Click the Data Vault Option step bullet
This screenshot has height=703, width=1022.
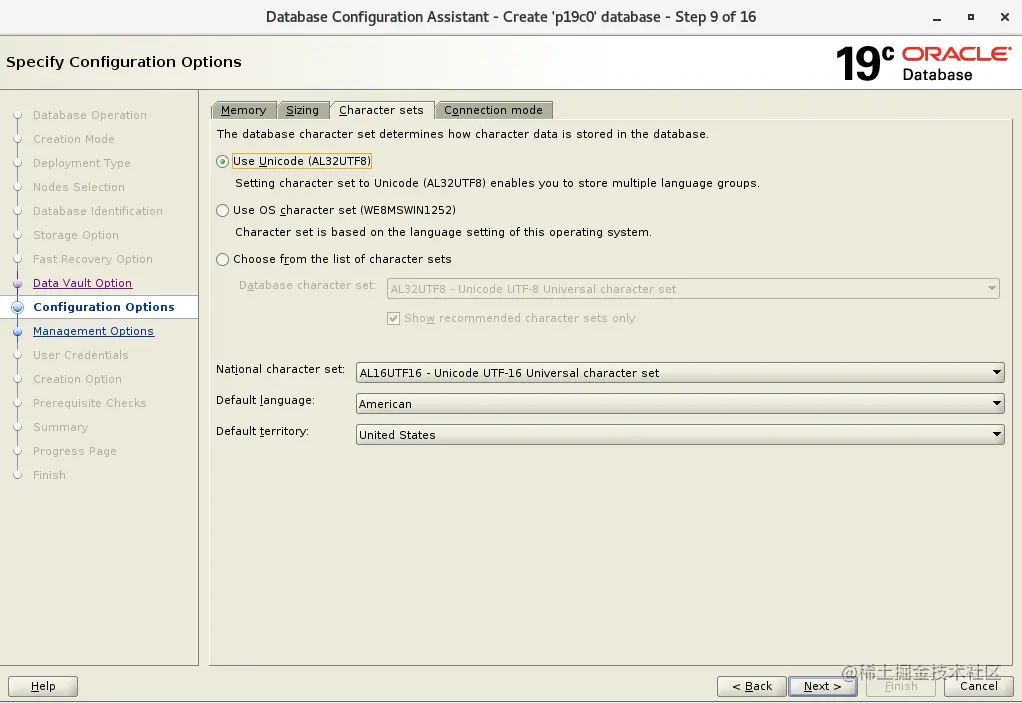click(x=18, y=283)
